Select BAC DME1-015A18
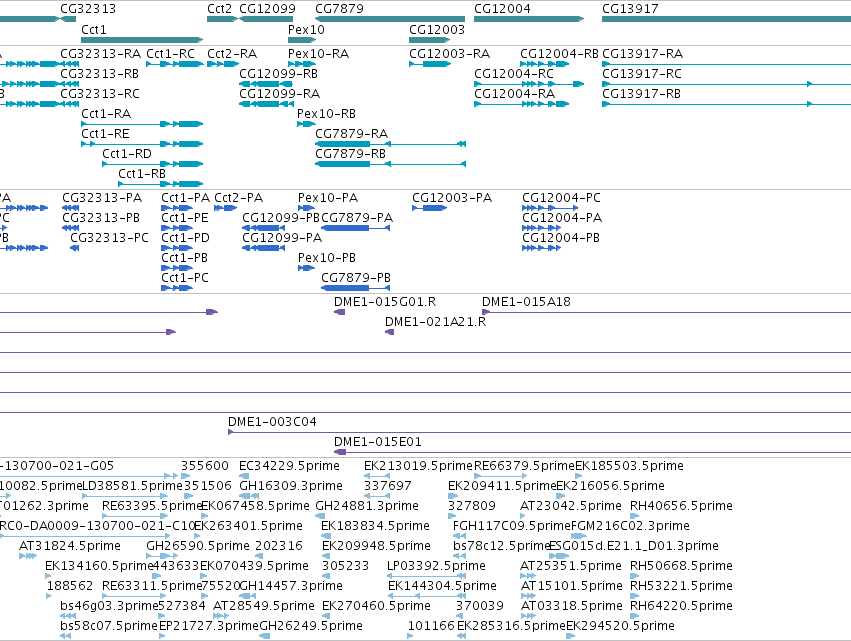Image resolution: width=851 pixels, height=641 pixels. click(526, 302)
